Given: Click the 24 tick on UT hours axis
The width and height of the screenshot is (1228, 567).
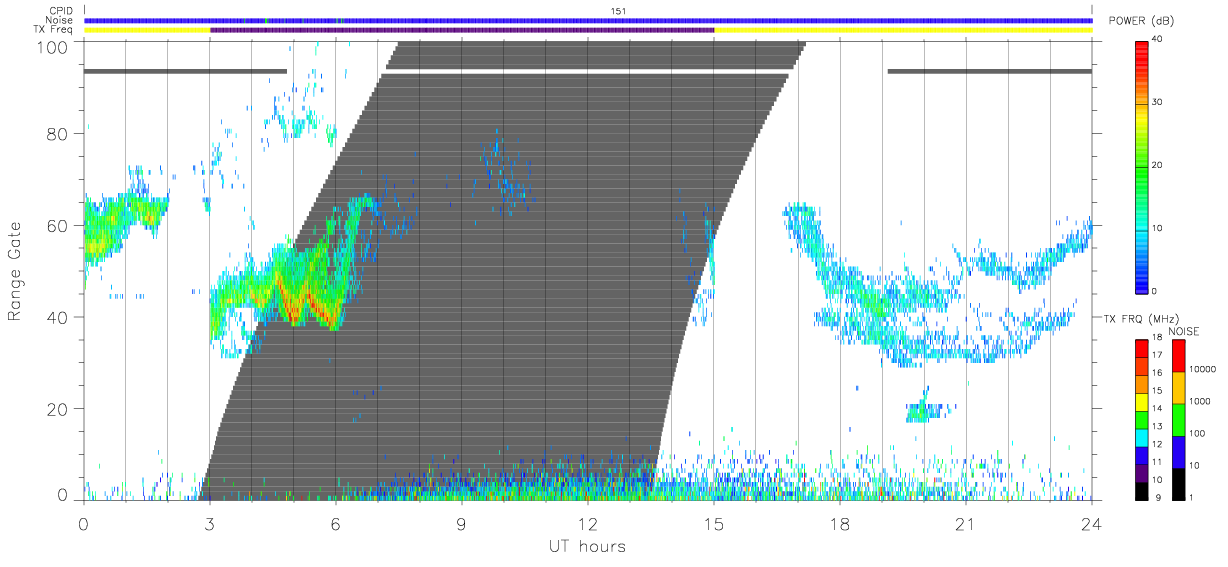Looking at the screenshot, I should point(1092,524).
